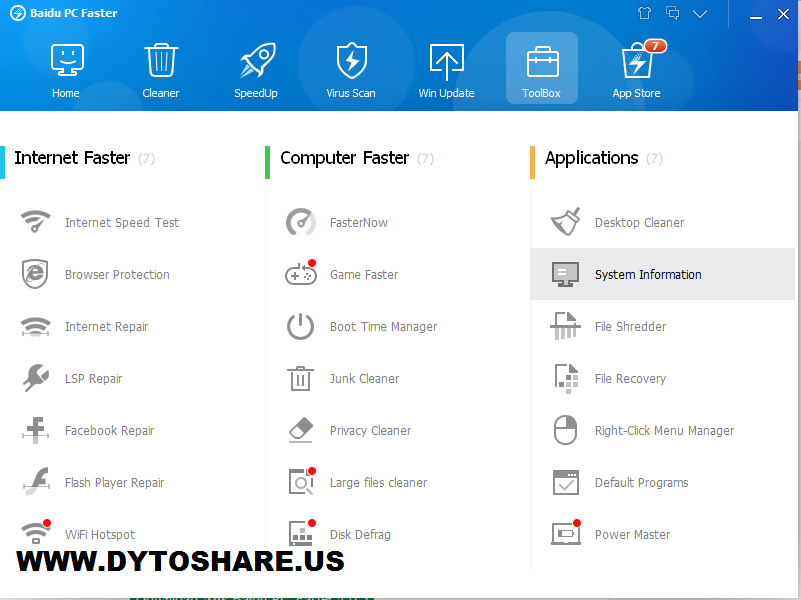Click the Privacy Cleaner eraser icon
The image size is (801, 600).
click(300, 430)
